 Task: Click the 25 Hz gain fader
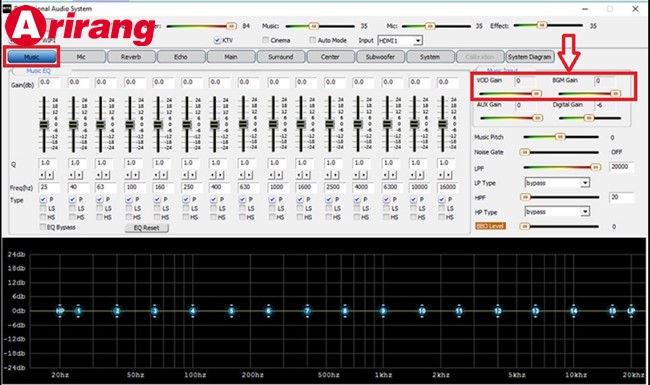[44, 124]
